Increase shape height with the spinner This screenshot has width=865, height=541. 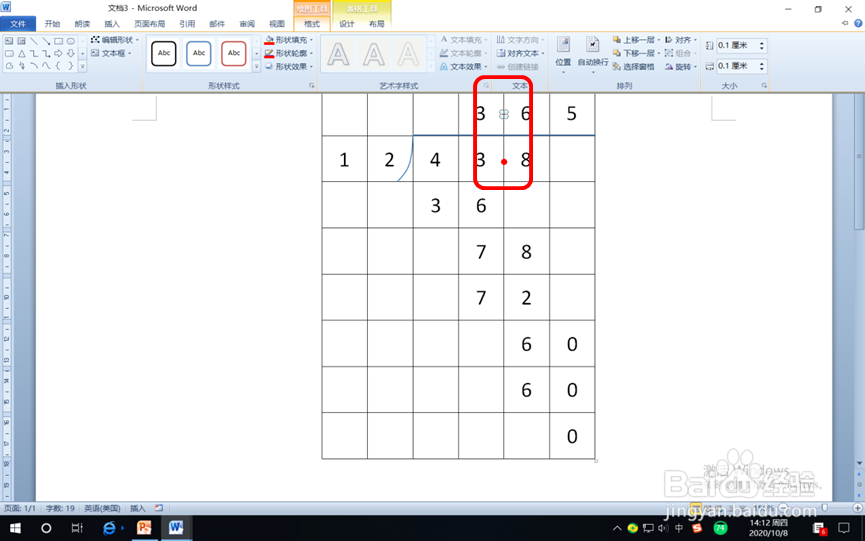point(762,42)
